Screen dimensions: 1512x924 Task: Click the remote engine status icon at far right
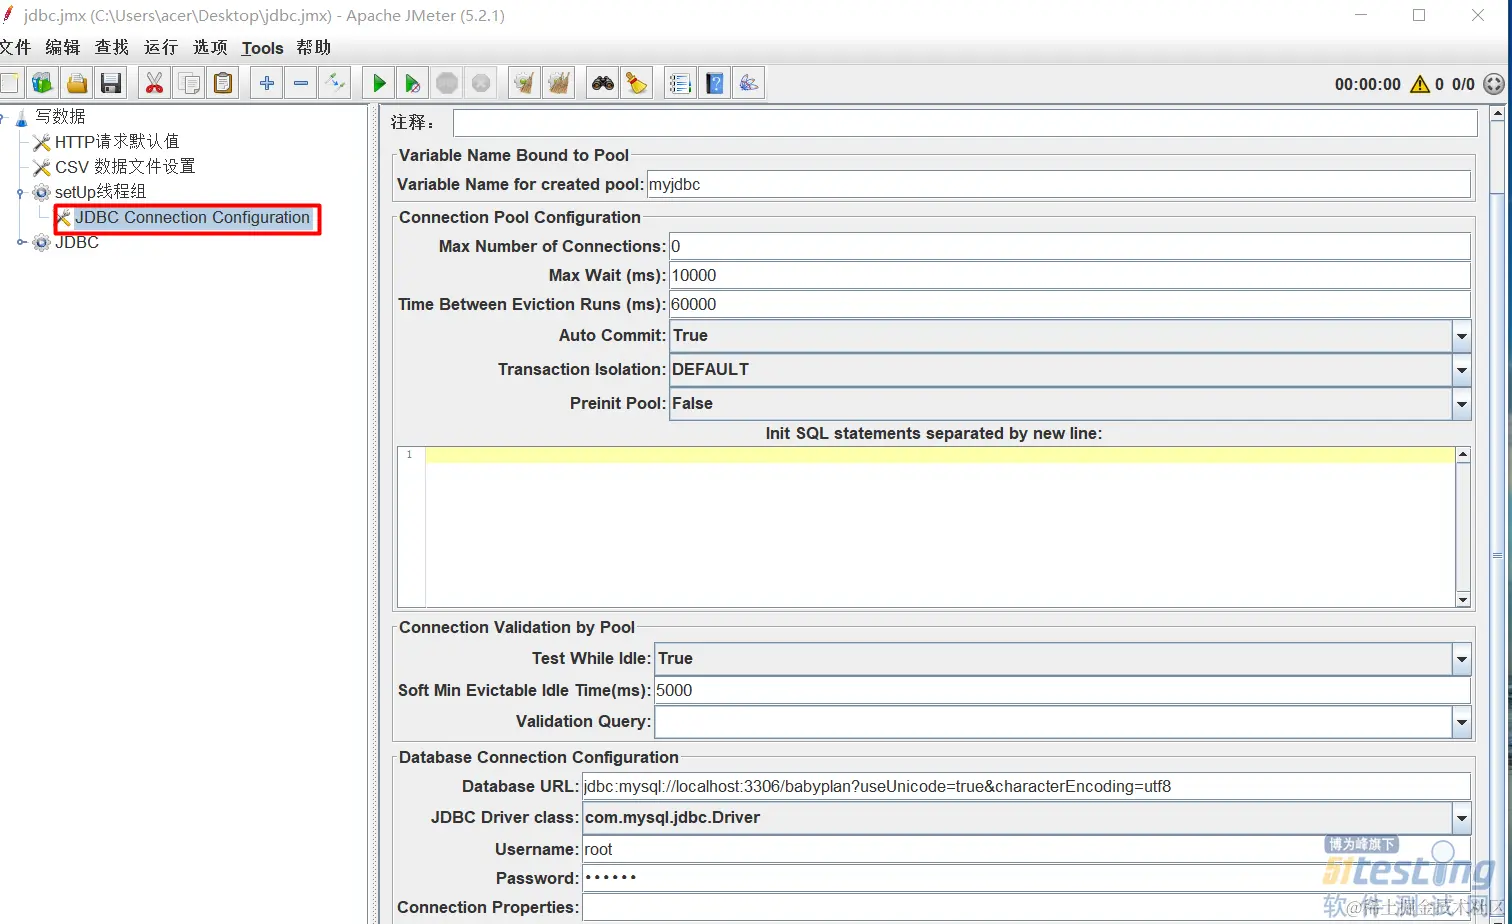pos(1494,84)
